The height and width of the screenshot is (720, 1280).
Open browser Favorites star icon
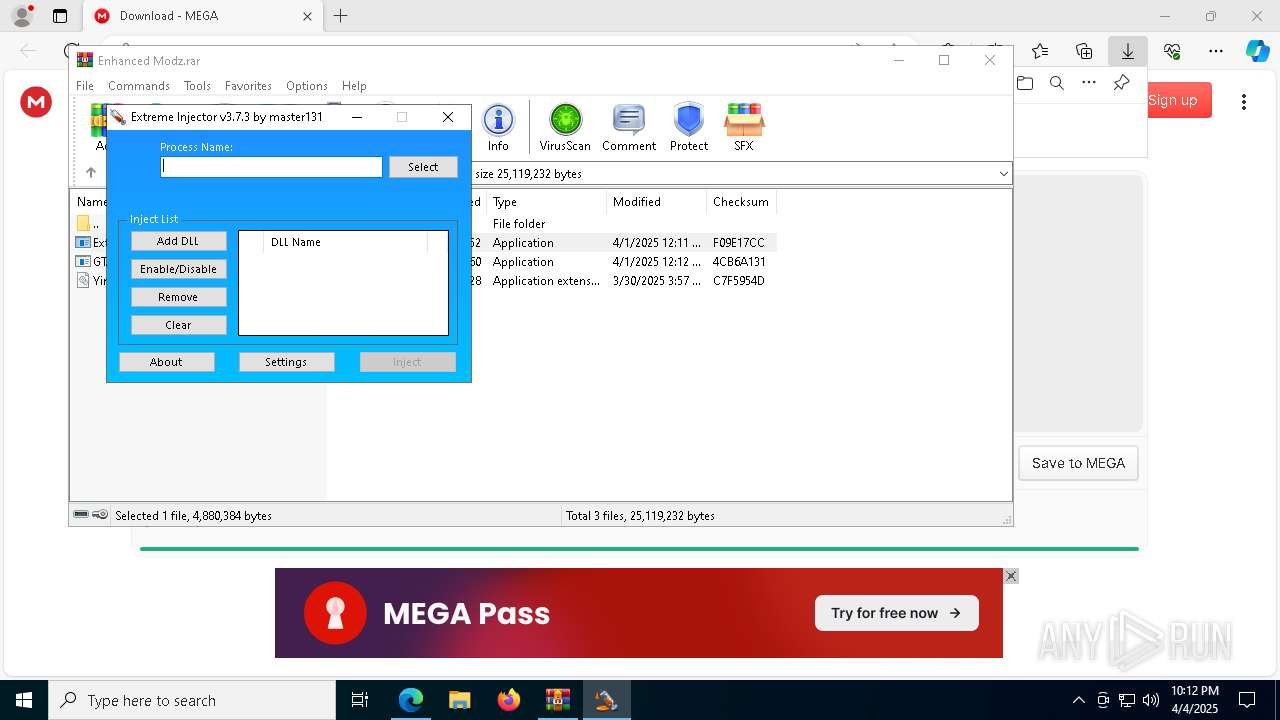[x=1040, y=51]
